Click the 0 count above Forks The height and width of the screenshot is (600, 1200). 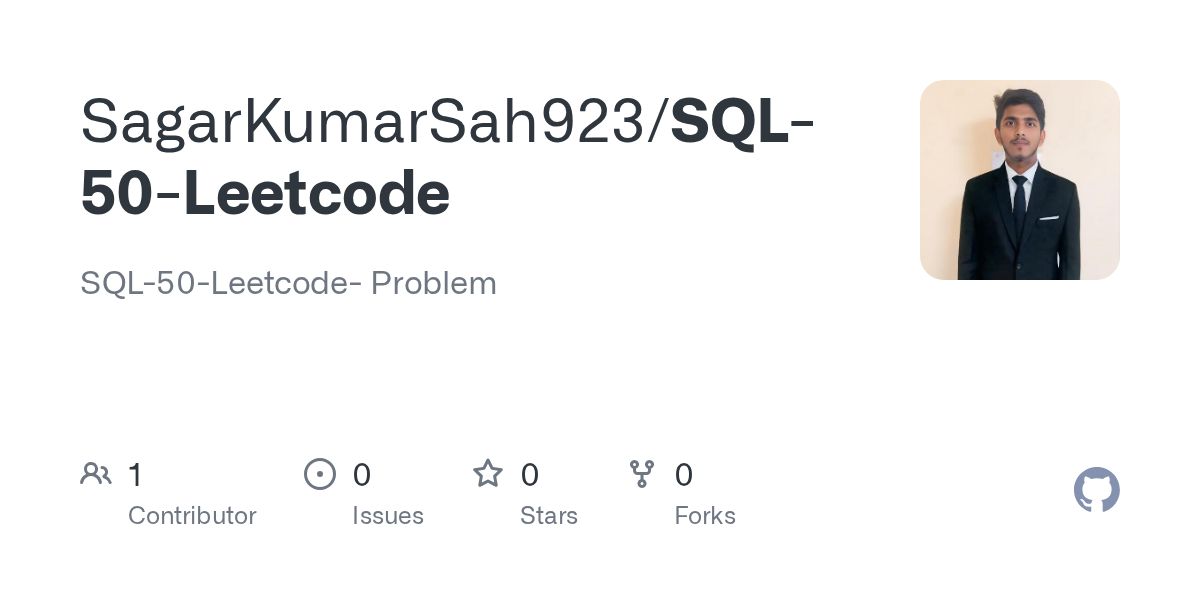684,474
